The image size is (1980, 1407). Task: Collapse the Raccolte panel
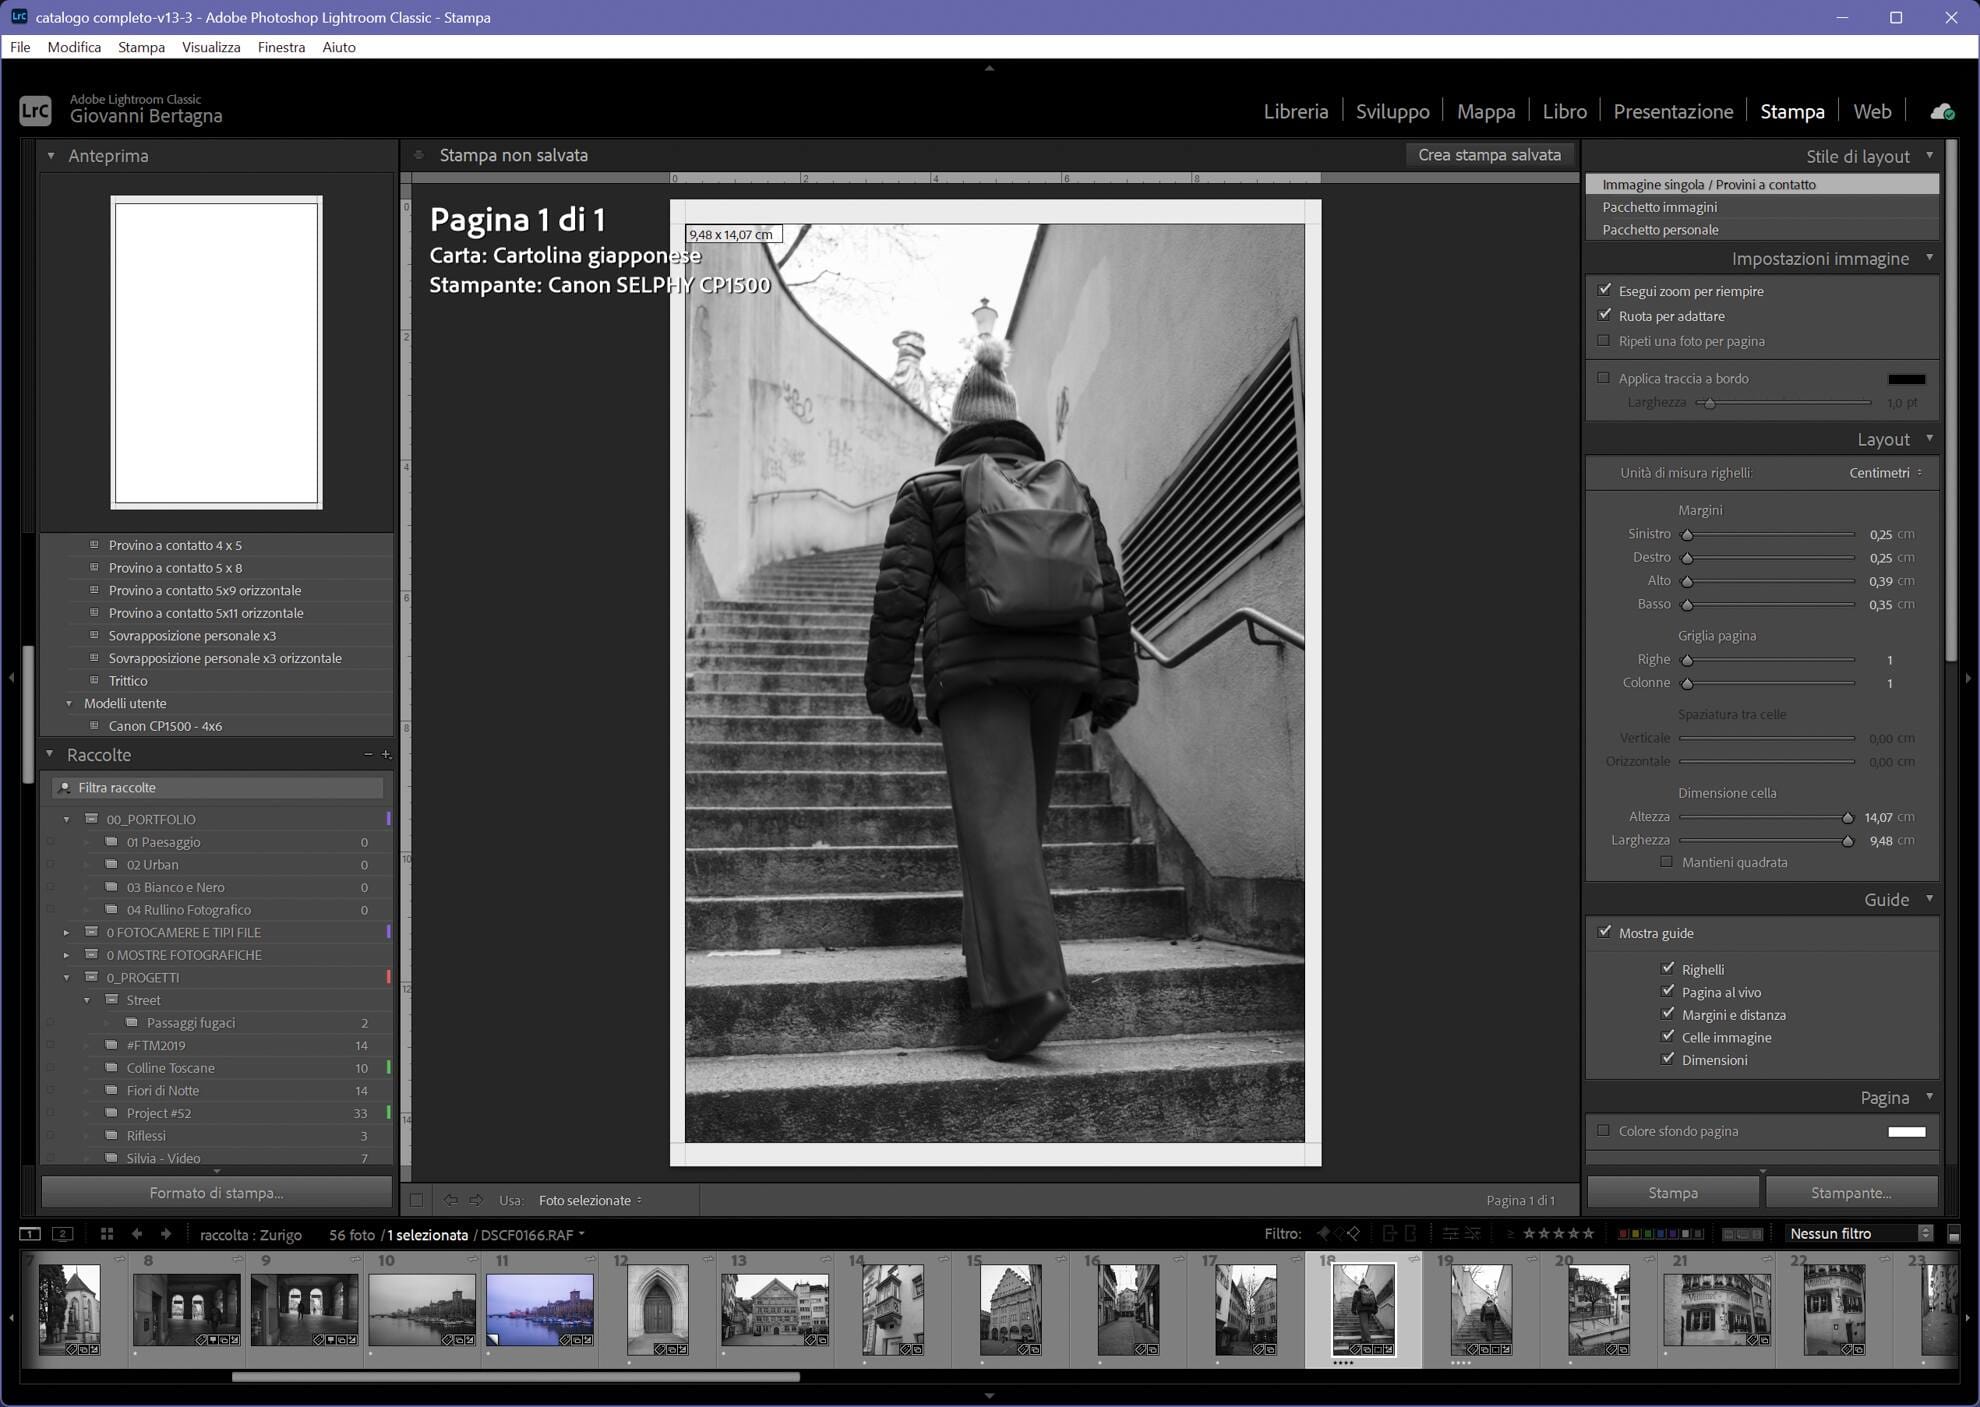click(x=50, y=754)
